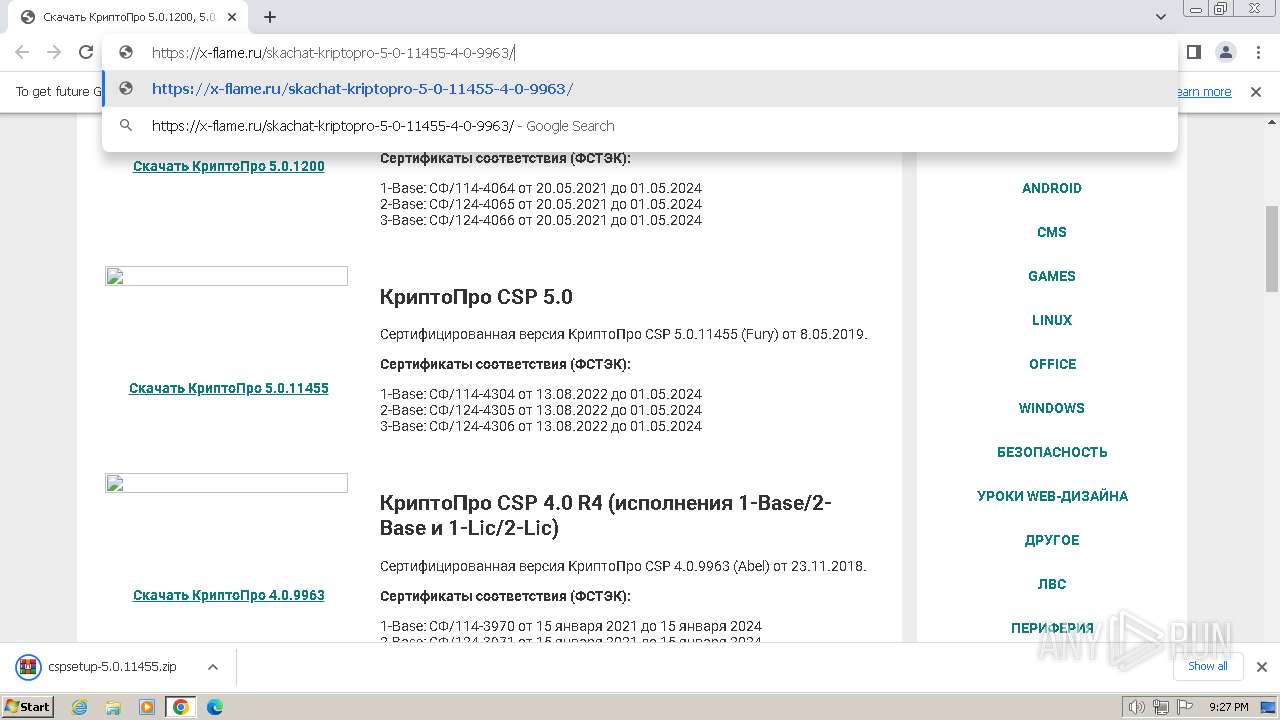This screenshot has height=720, width=1280.
Task: Open the LINUX category
Action: [1052, 320]
